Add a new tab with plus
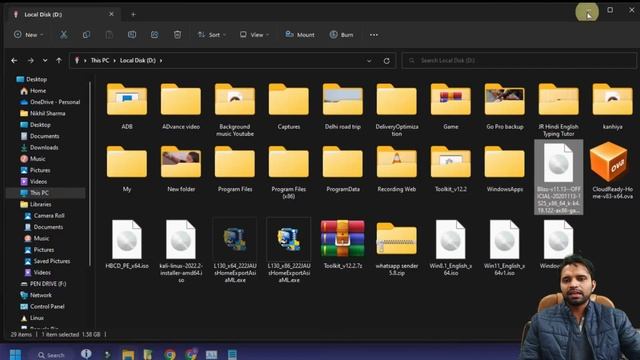This screenshot has width=640, height=360. click(133, 14)
